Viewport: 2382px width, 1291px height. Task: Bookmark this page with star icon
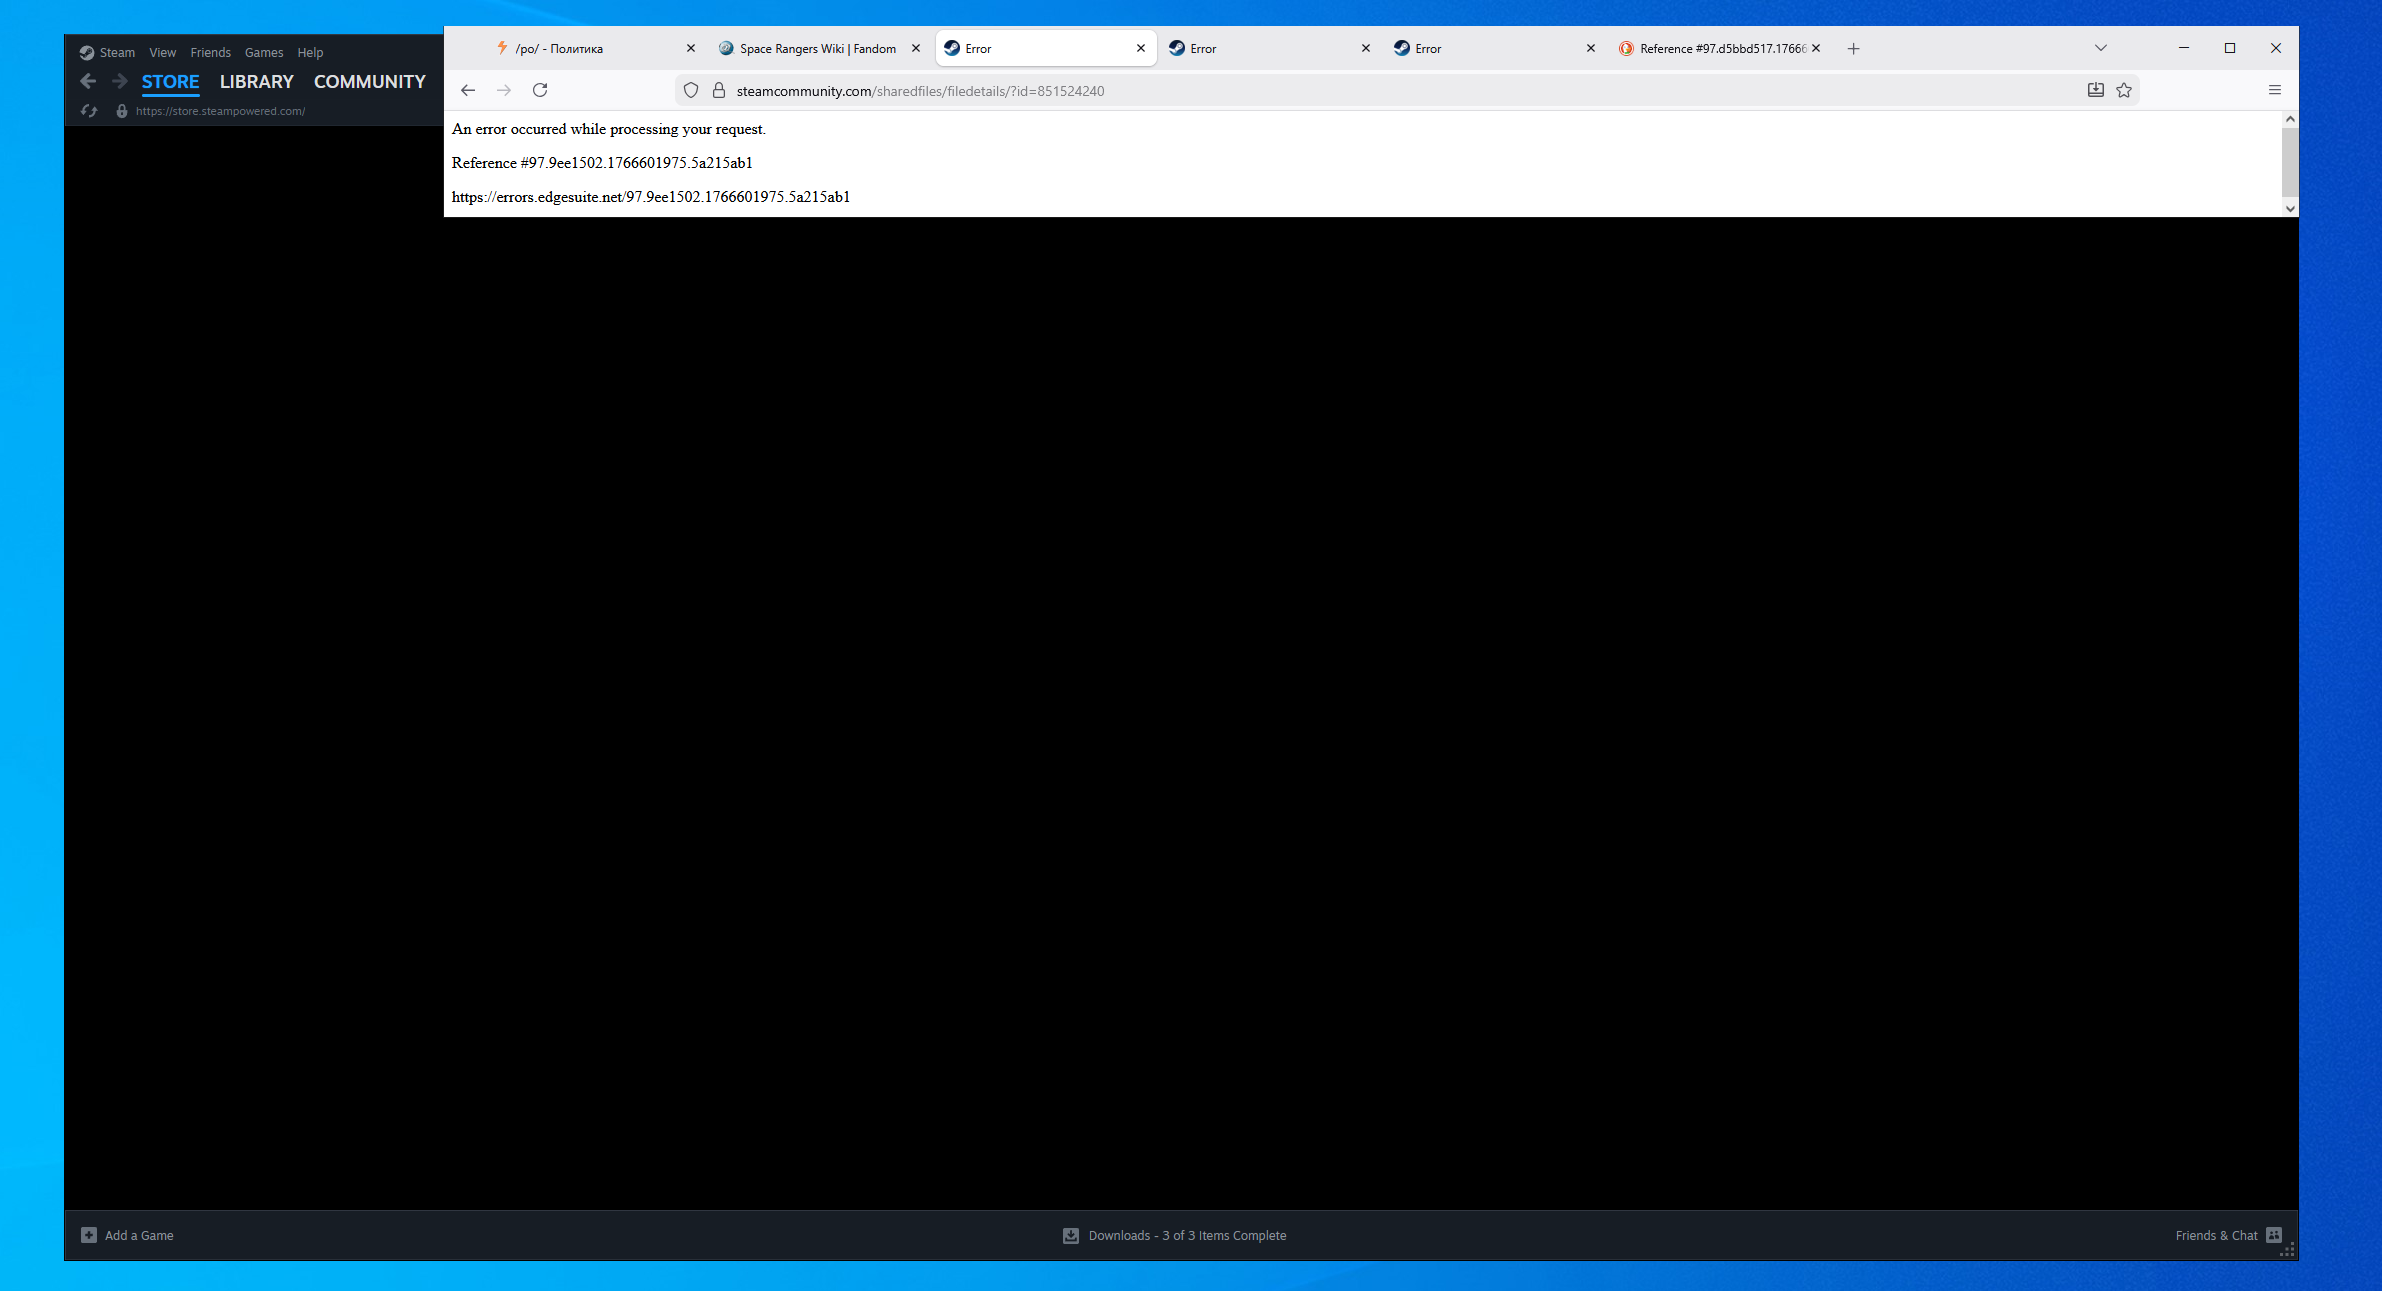click(x=2124, y=90)
